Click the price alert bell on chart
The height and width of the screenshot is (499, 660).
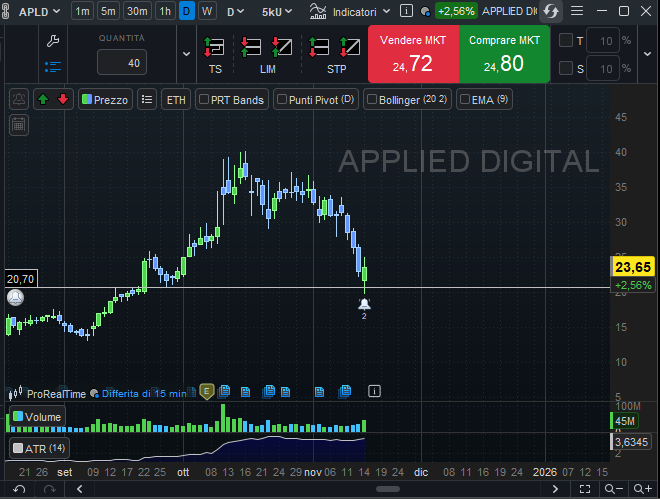click(x=365, y=303)
